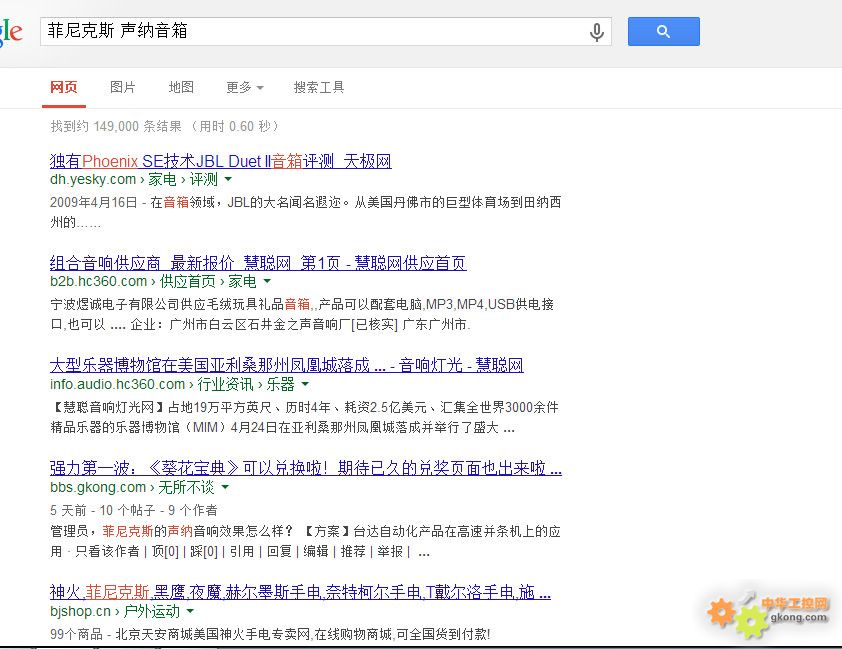The image size is (842, 649).
Task: Click the 【慧聪音响灯光网】 snippet text
Action: 304,417
